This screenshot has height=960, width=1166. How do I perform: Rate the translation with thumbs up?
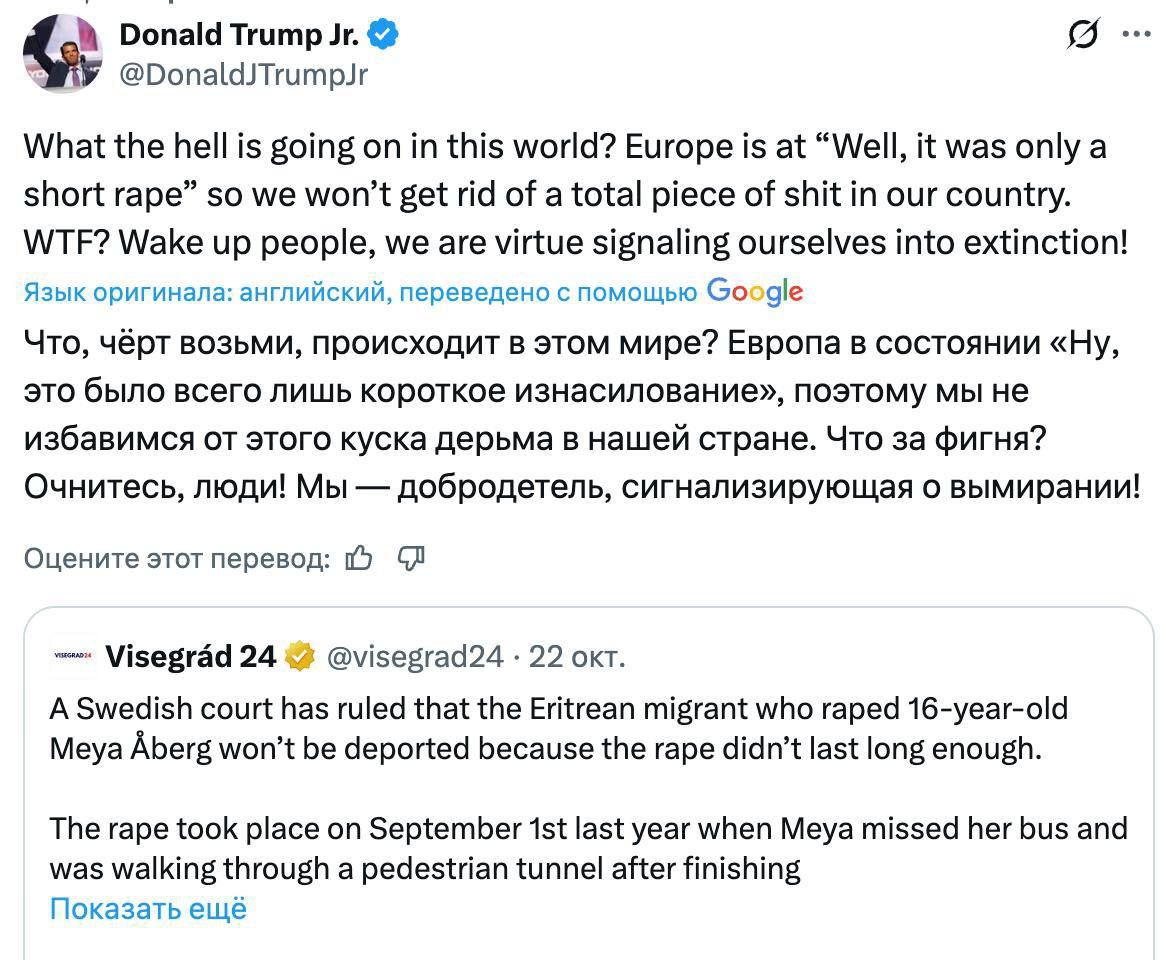[x=359, y=558]
